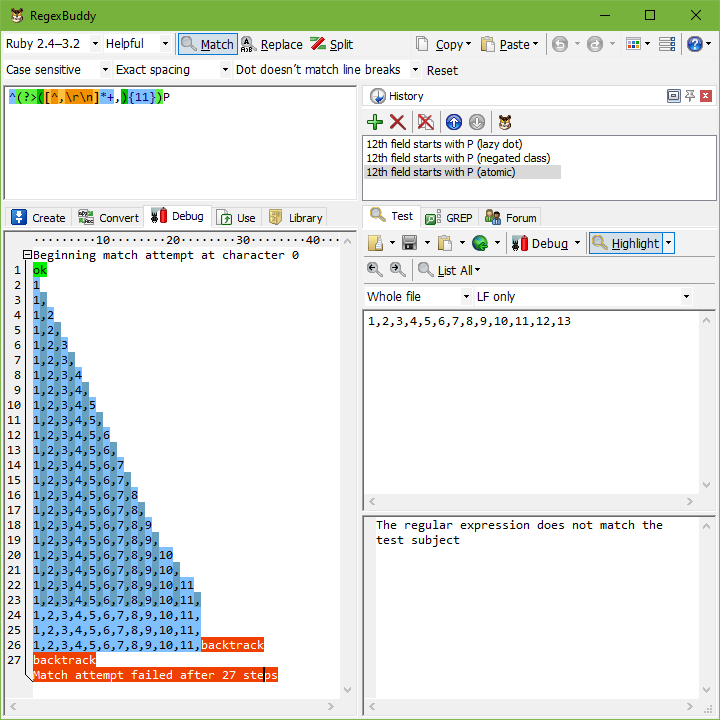Click the undo icon
This screenshot has width=720, height=720.
(x=560, y=44)
